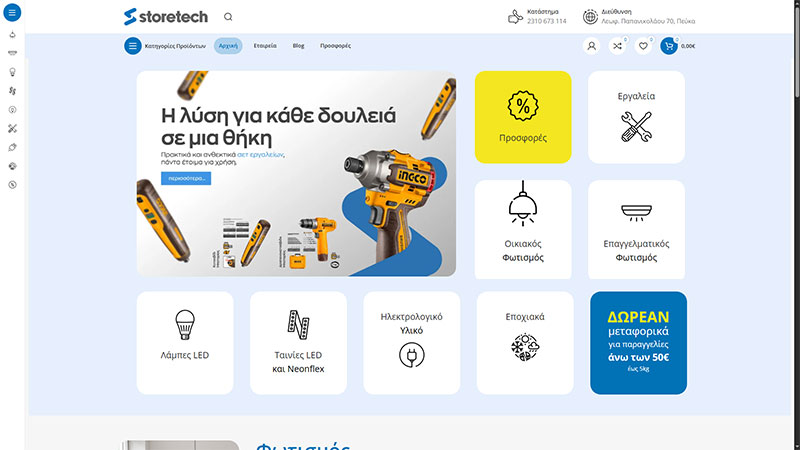The height and width of the screenshot is (450, 800).
Task: Open the Προσφορές navigation menu item
Action: (335, 46)
